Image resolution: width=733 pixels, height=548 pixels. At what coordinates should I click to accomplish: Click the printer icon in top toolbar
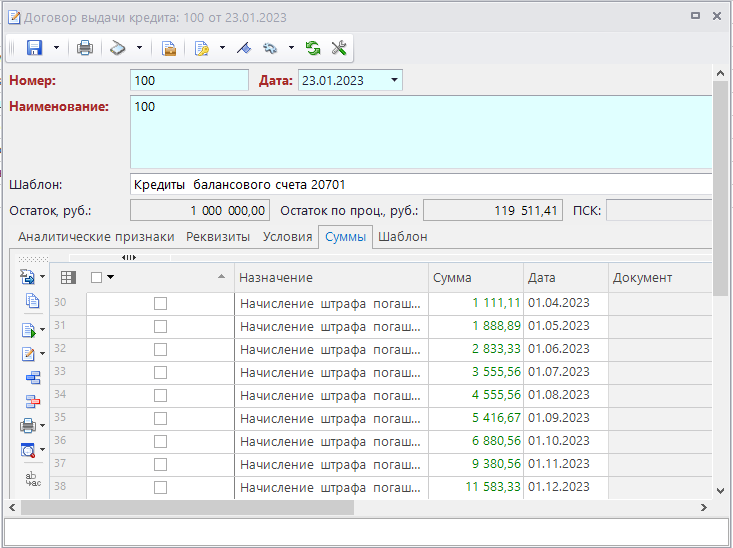(85, 47)
